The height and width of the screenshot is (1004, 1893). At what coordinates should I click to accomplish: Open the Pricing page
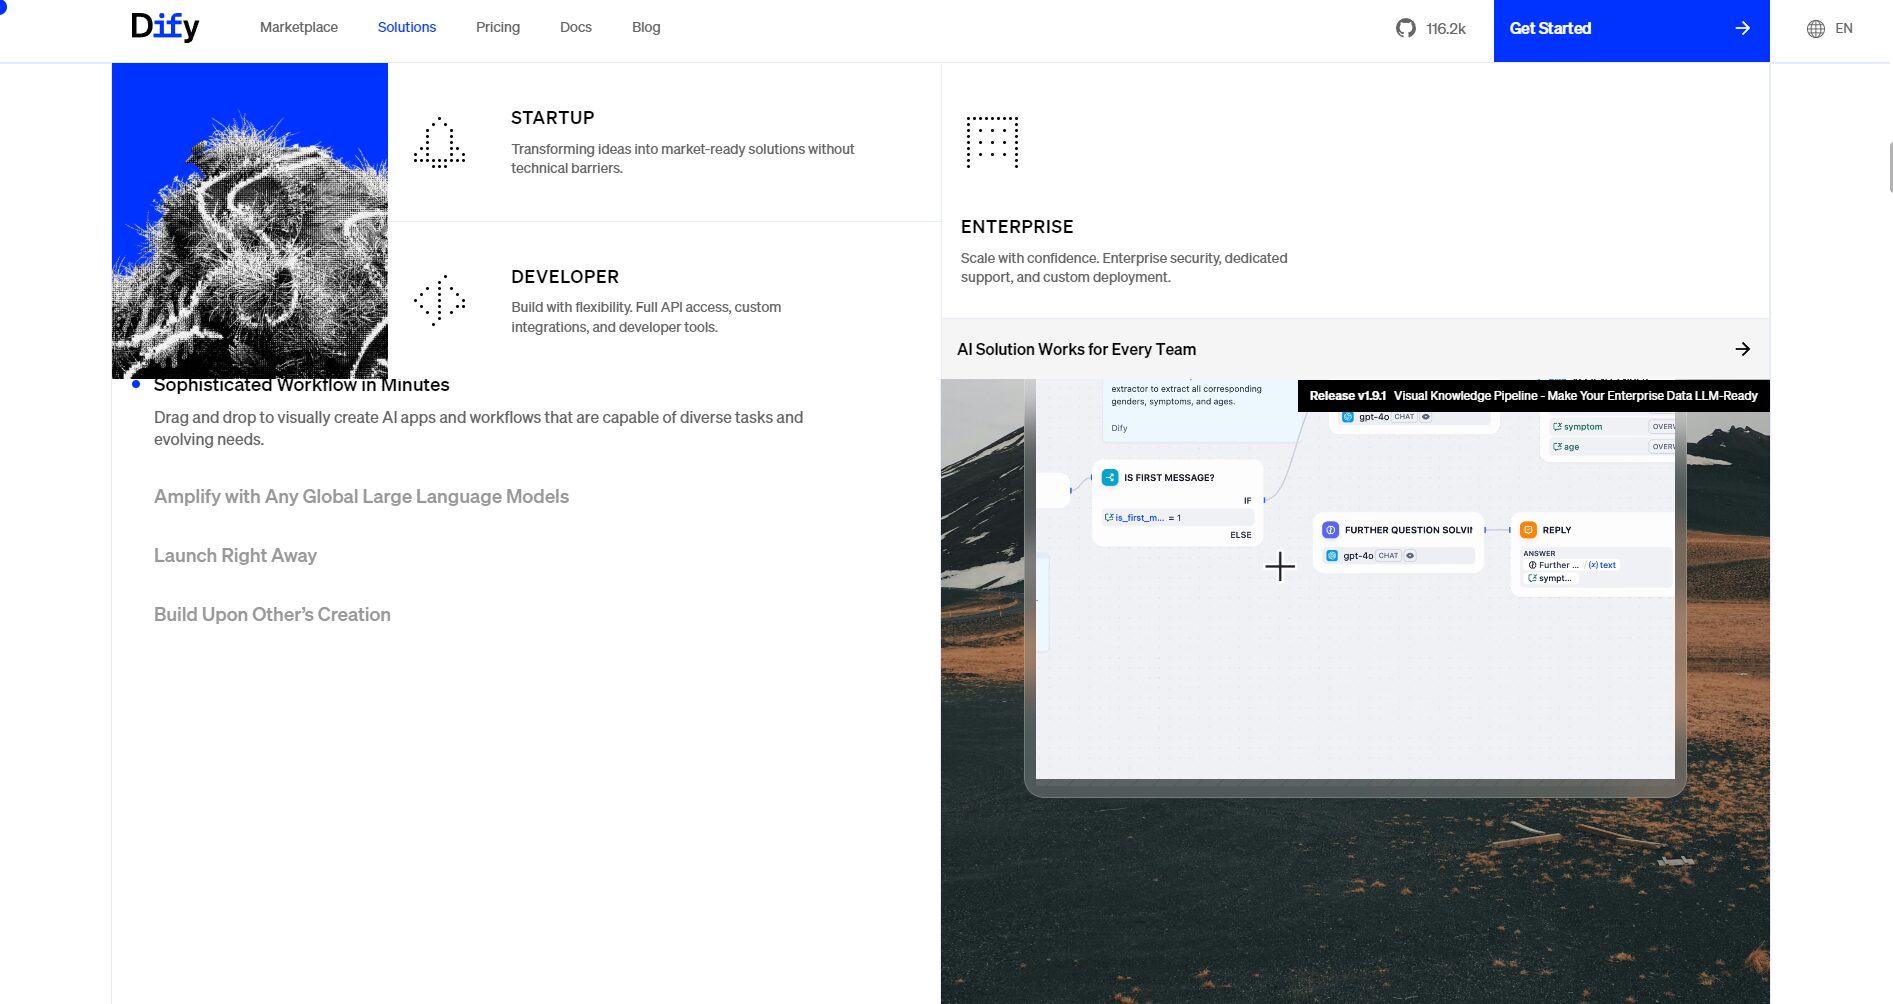[497, 27]
